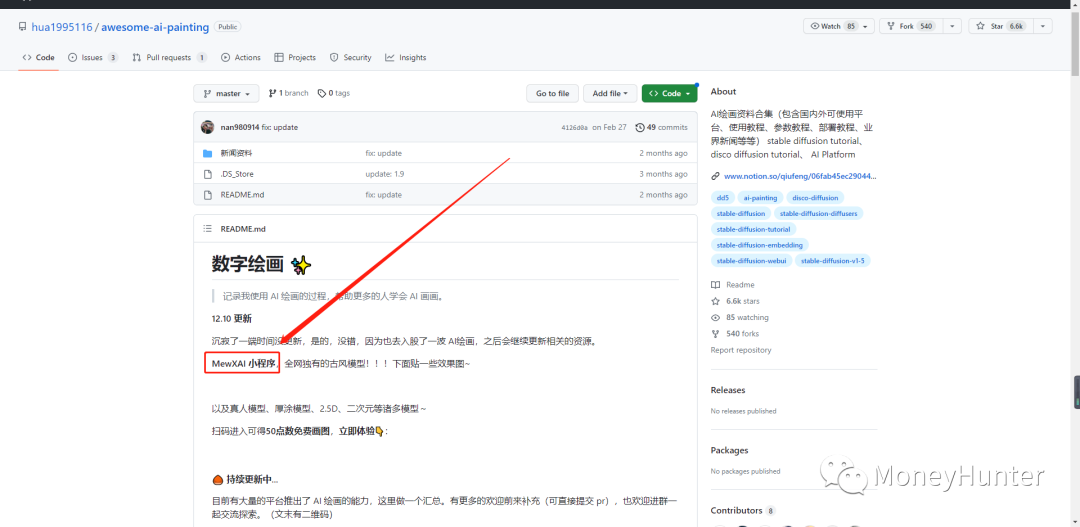1080x527 pixels.
Task: Select the stable-diffusion-webui topic tag
Action: (x=751, y=261)
